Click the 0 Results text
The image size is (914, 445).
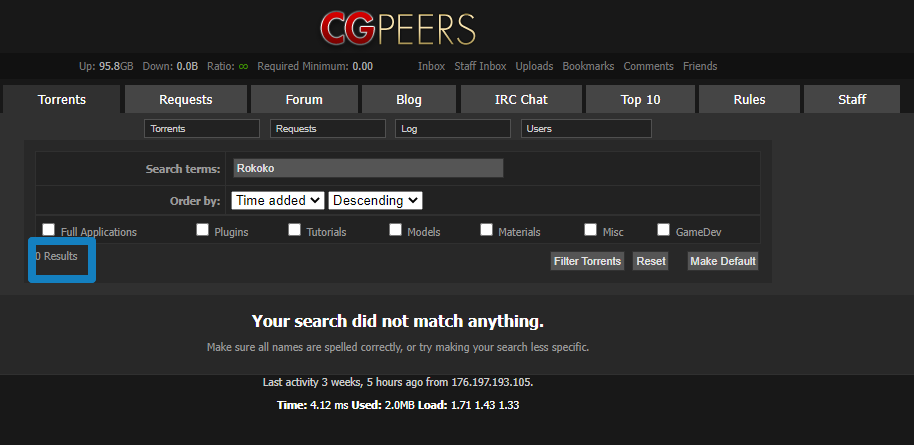(57, 256)
